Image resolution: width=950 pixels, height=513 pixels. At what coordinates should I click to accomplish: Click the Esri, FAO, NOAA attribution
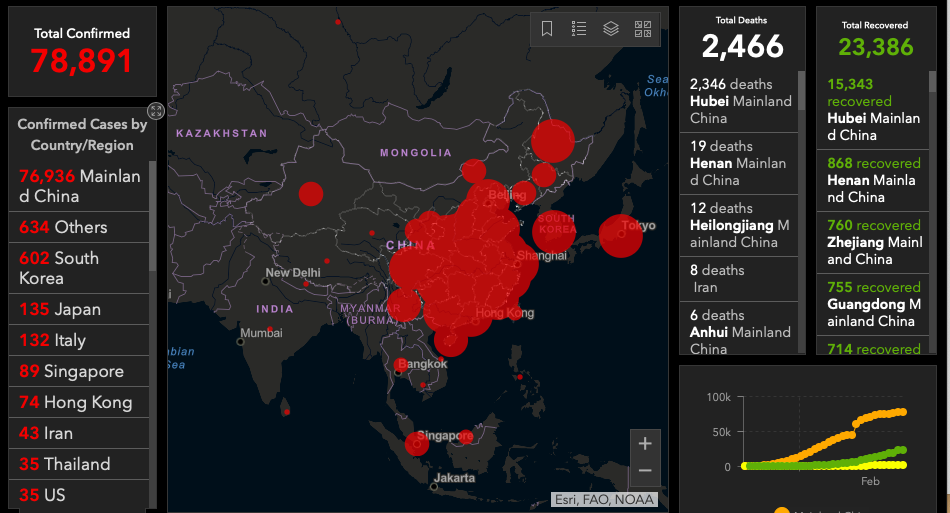(605, 499)
